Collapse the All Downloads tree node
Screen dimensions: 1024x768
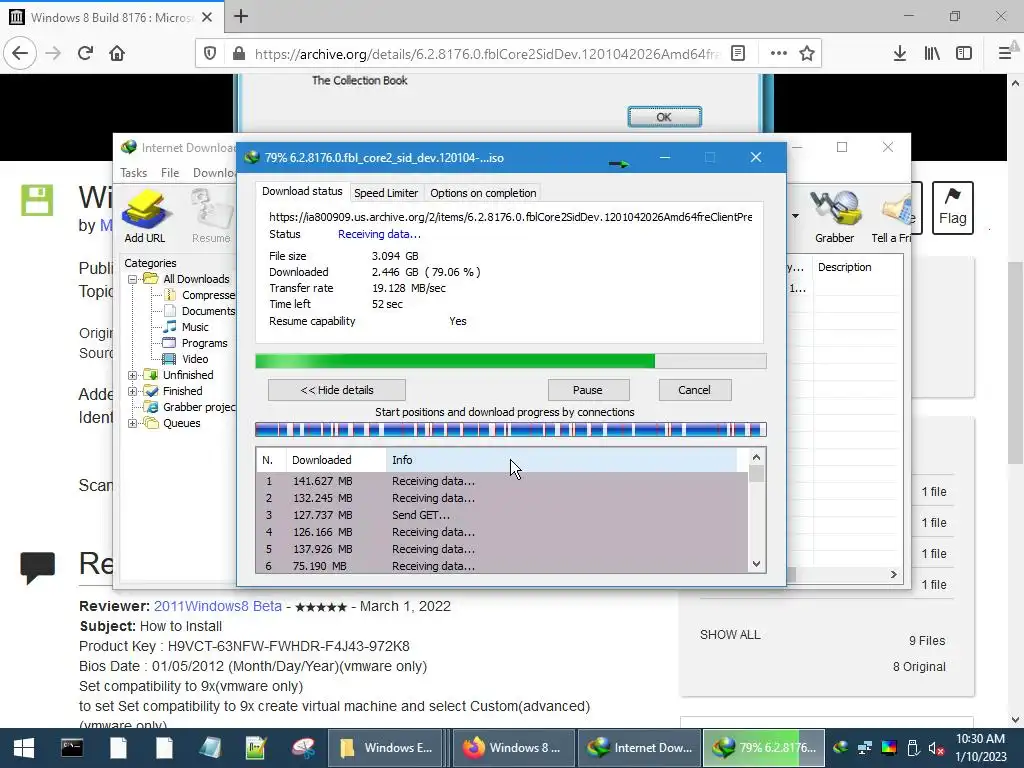point(133,279)
